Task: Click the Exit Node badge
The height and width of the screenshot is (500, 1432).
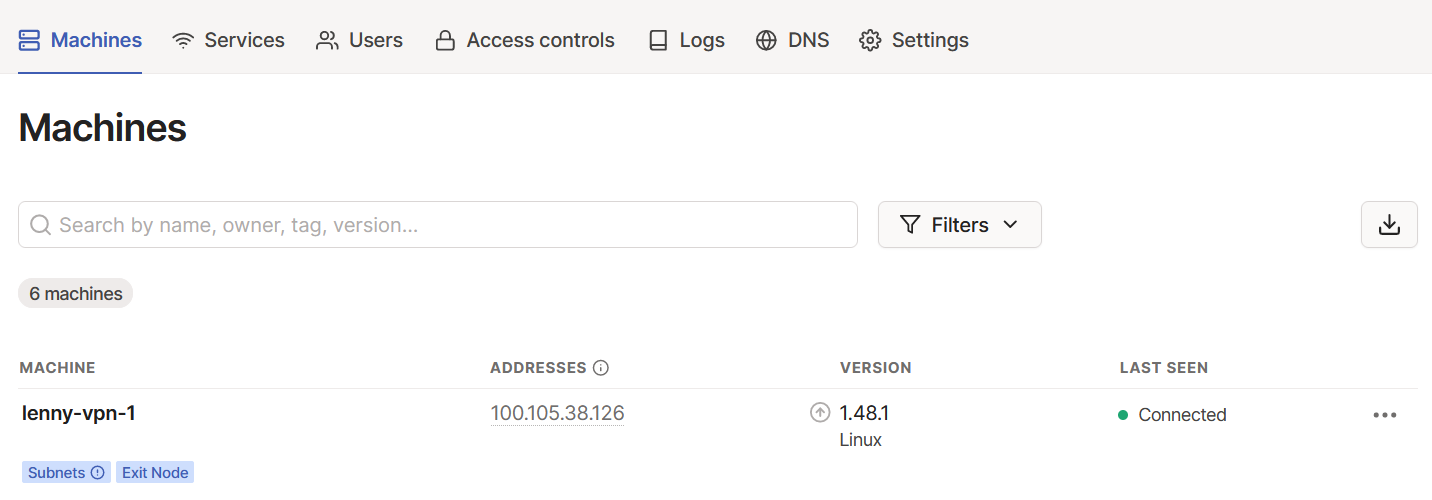Action: pos(155,473)
